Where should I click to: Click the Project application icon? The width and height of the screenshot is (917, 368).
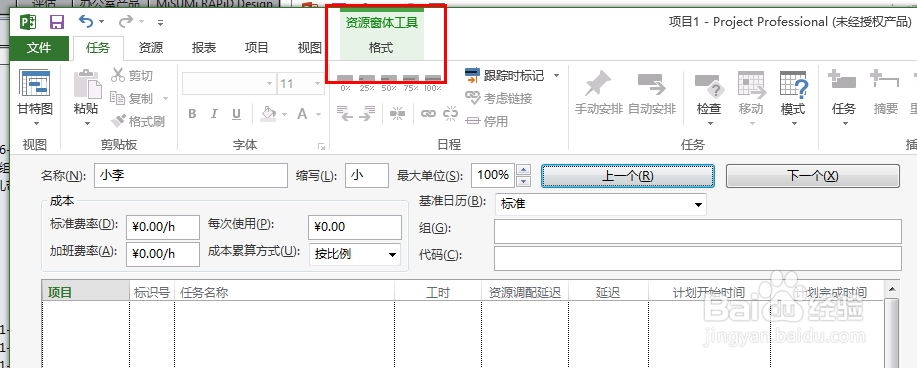click(x=29, y=22)
